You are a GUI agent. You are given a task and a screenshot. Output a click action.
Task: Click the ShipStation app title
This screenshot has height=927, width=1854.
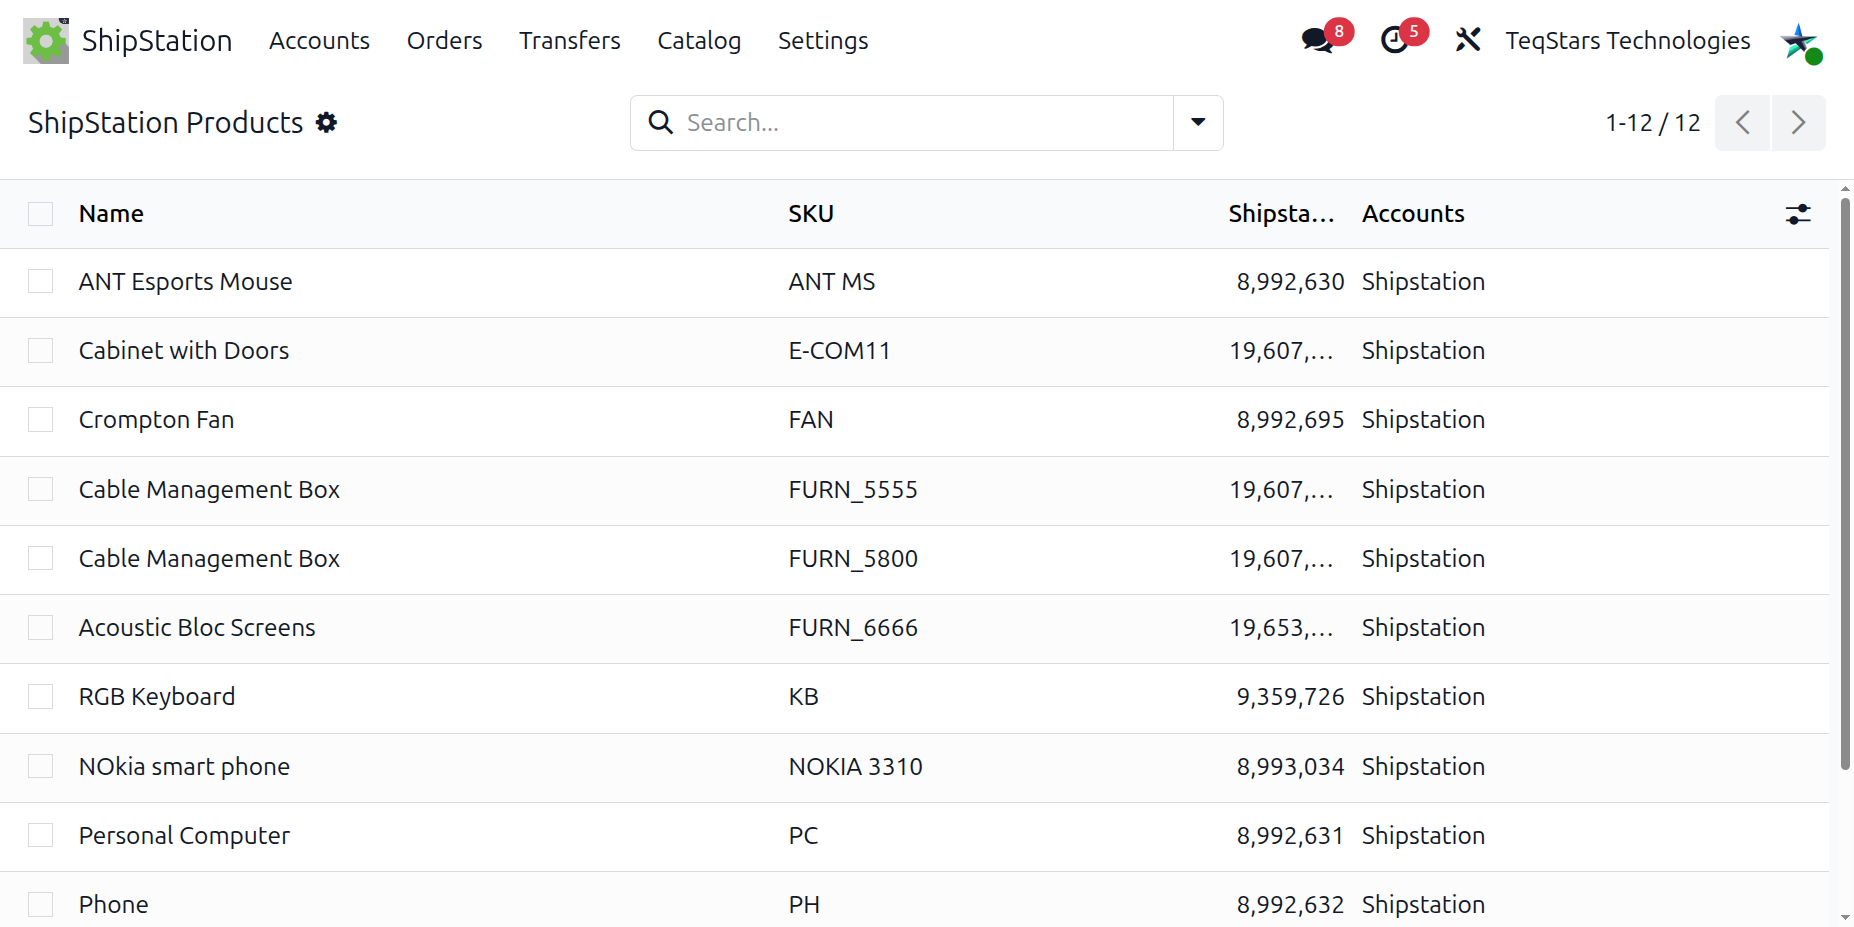pyautogui.click(x=157, y=40)
